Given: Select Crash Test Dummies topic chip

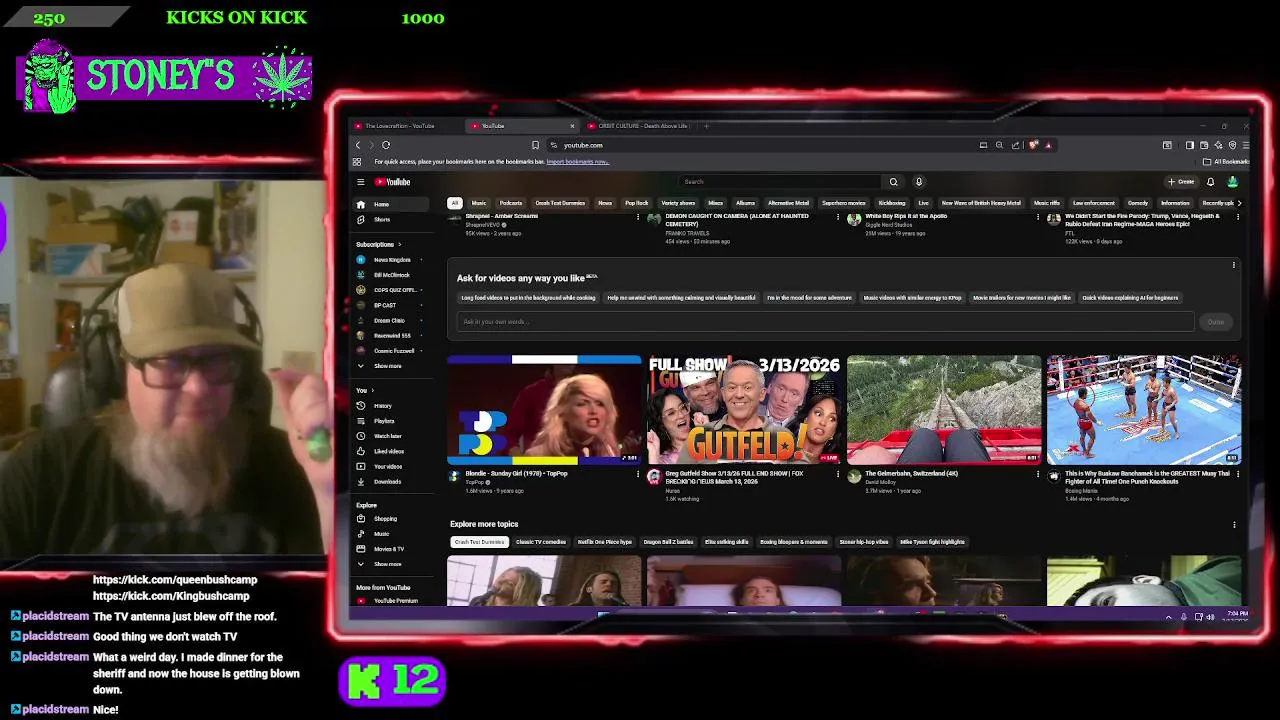Looking at the screenshot, I should pos(479,542).
